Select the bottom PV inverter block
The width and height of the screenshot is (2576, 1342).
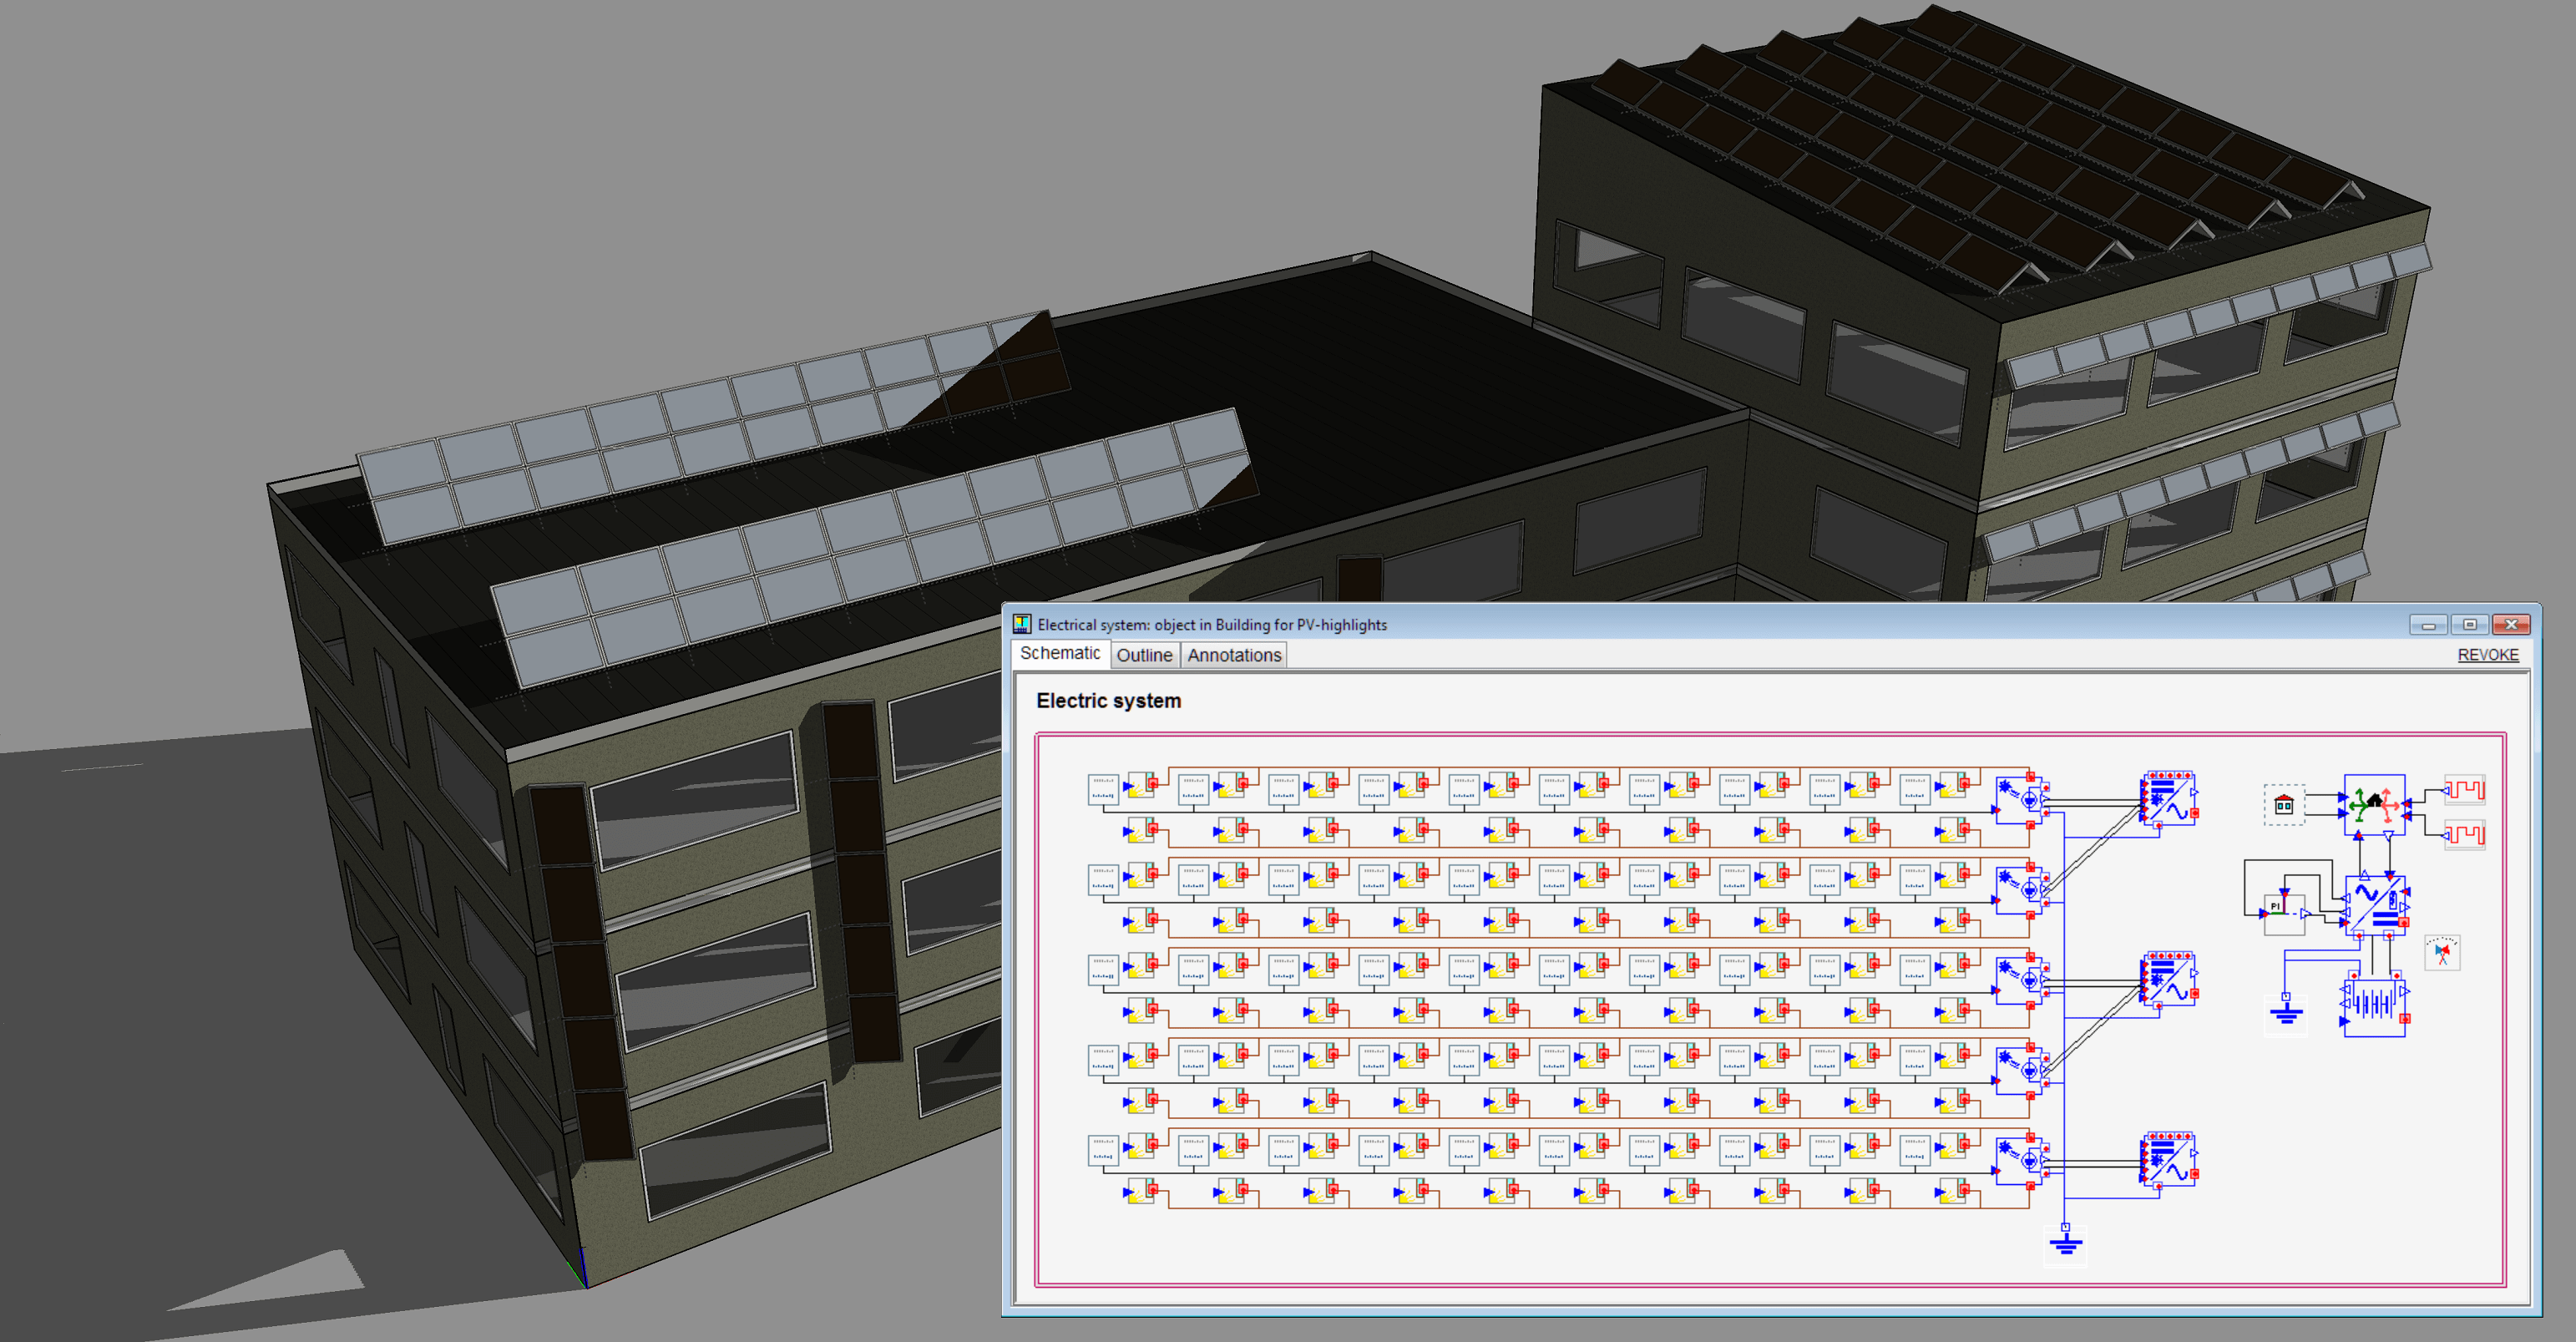point(2168,1159)
